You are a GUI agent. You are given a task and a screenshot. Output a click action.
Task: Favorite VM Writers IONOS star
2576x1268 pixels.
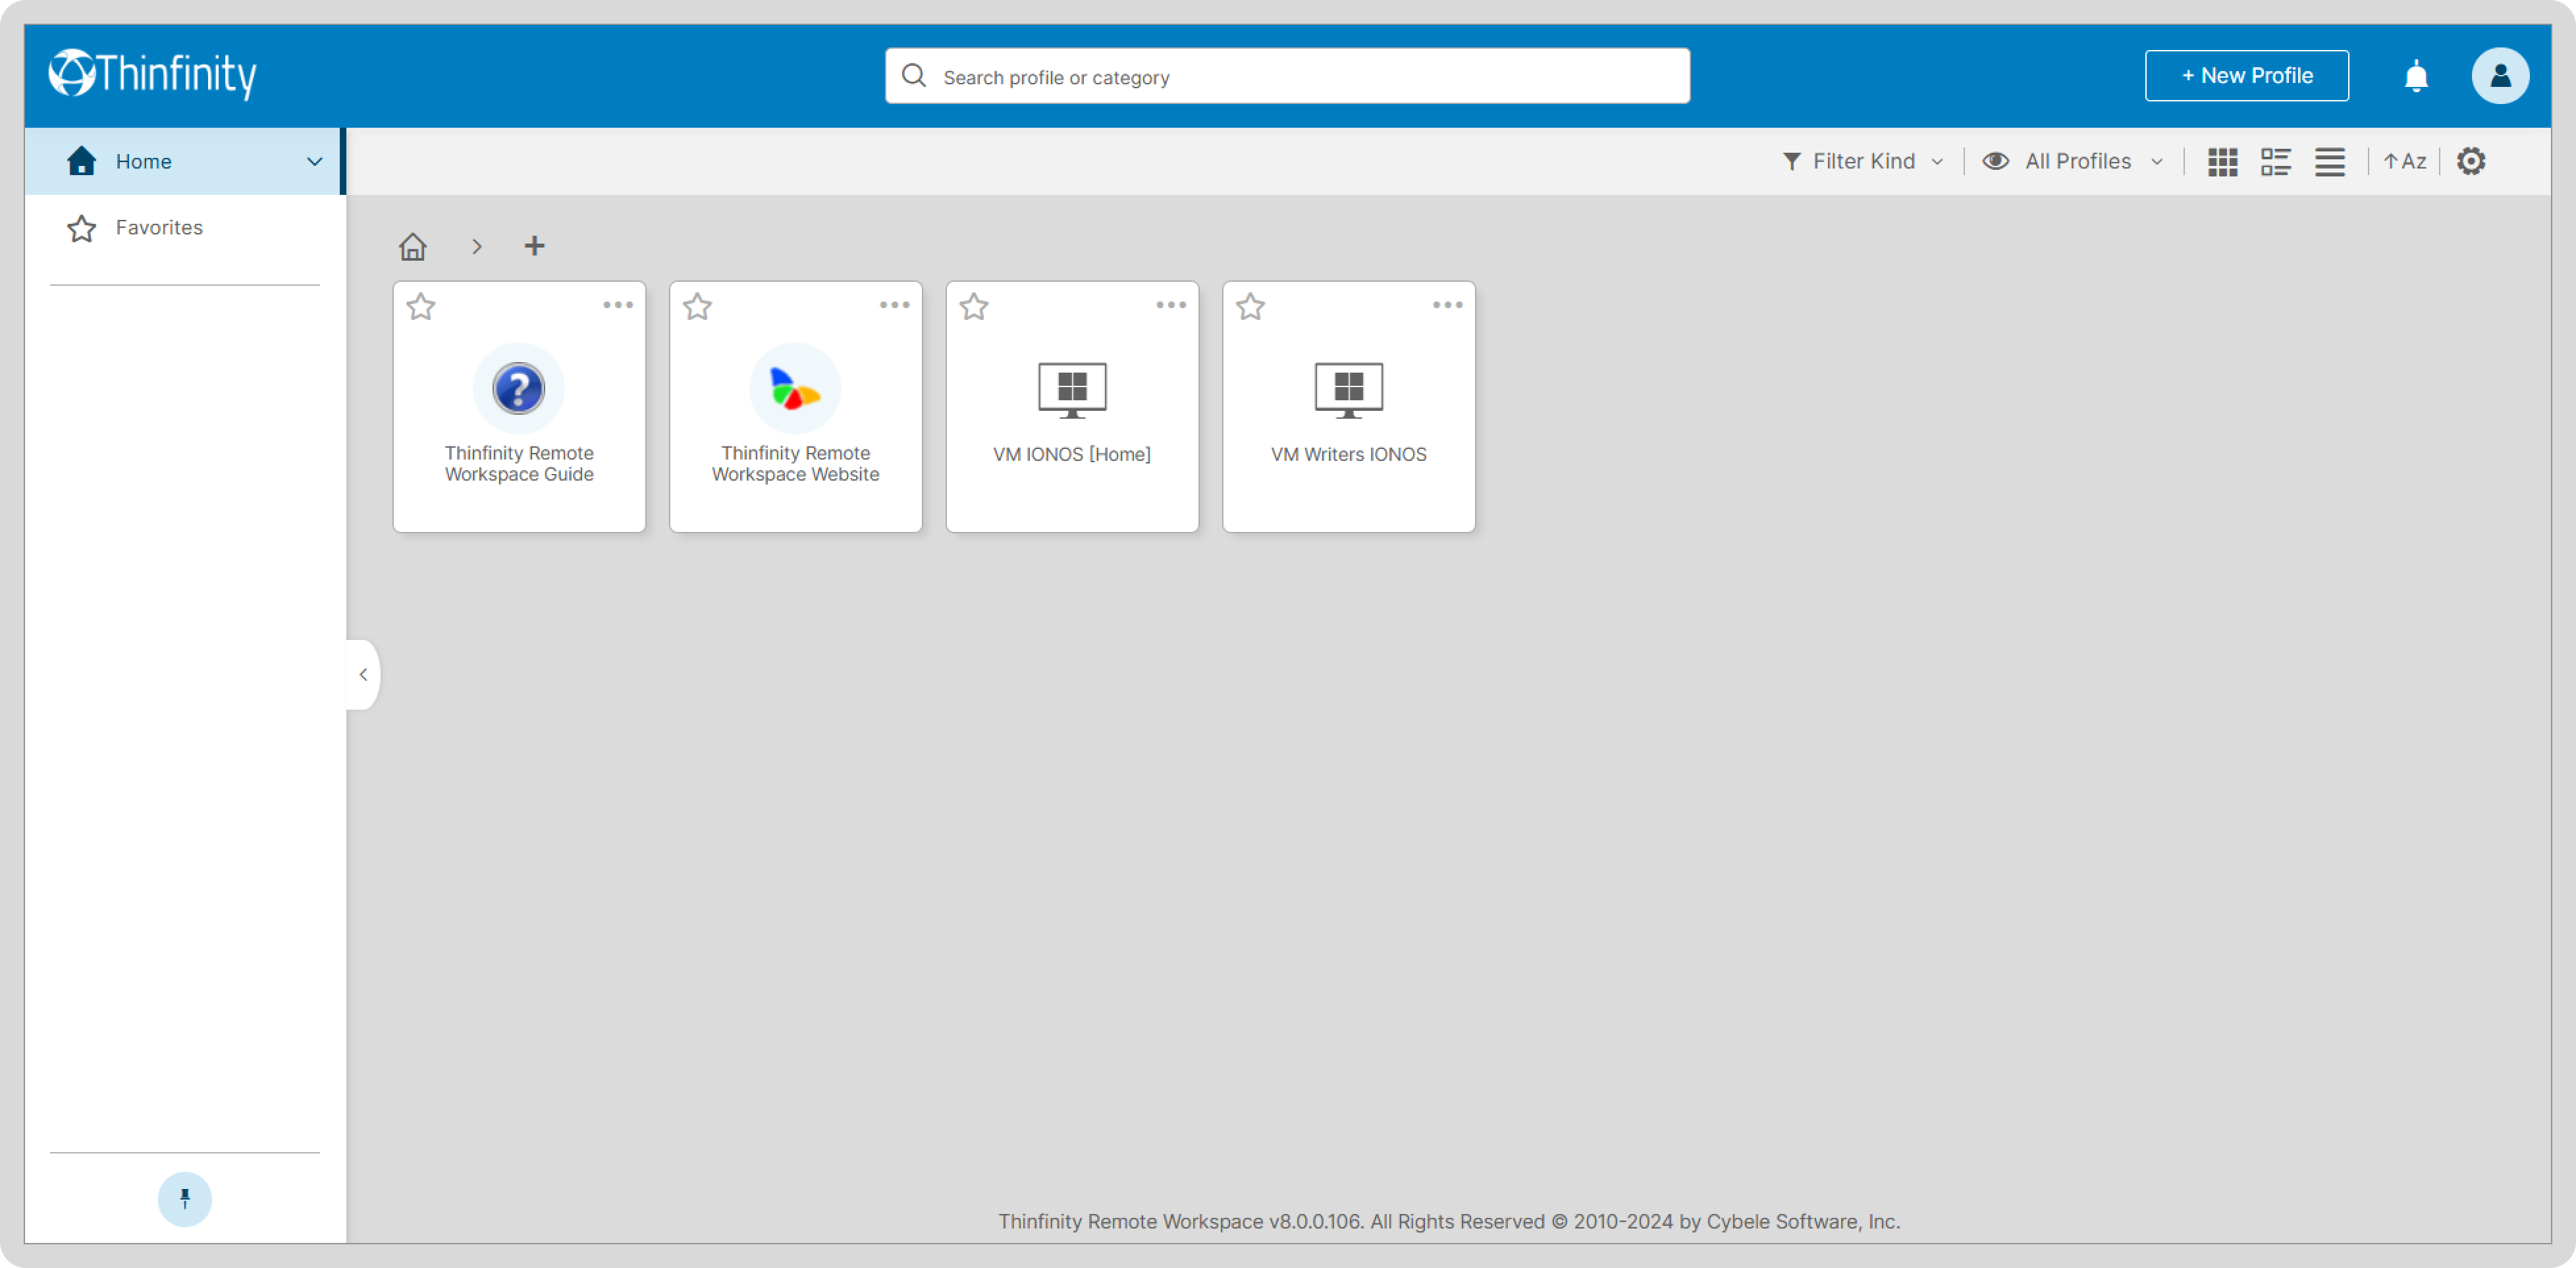click(x=1251, y=306)
